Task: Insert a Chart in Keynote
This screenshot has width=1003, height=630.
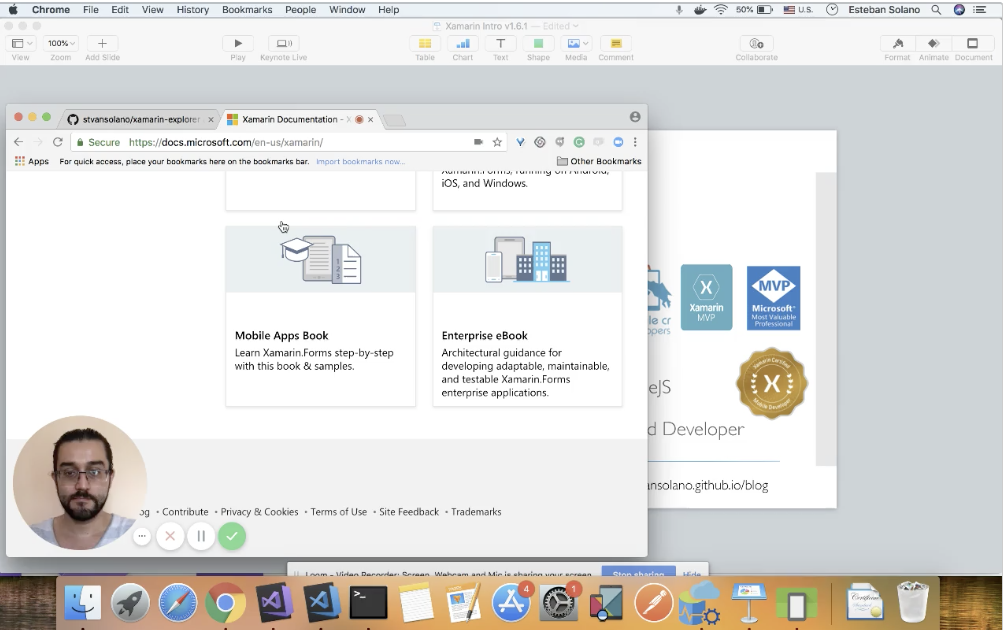Action: [x=462, y=44]
